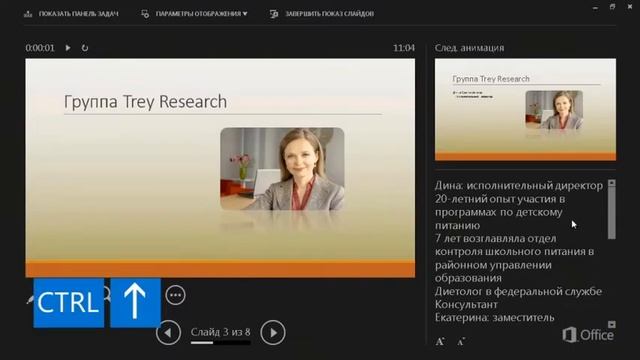Click the elapsed time 0:00:01

pyautogui.click(x=40, y=48)
